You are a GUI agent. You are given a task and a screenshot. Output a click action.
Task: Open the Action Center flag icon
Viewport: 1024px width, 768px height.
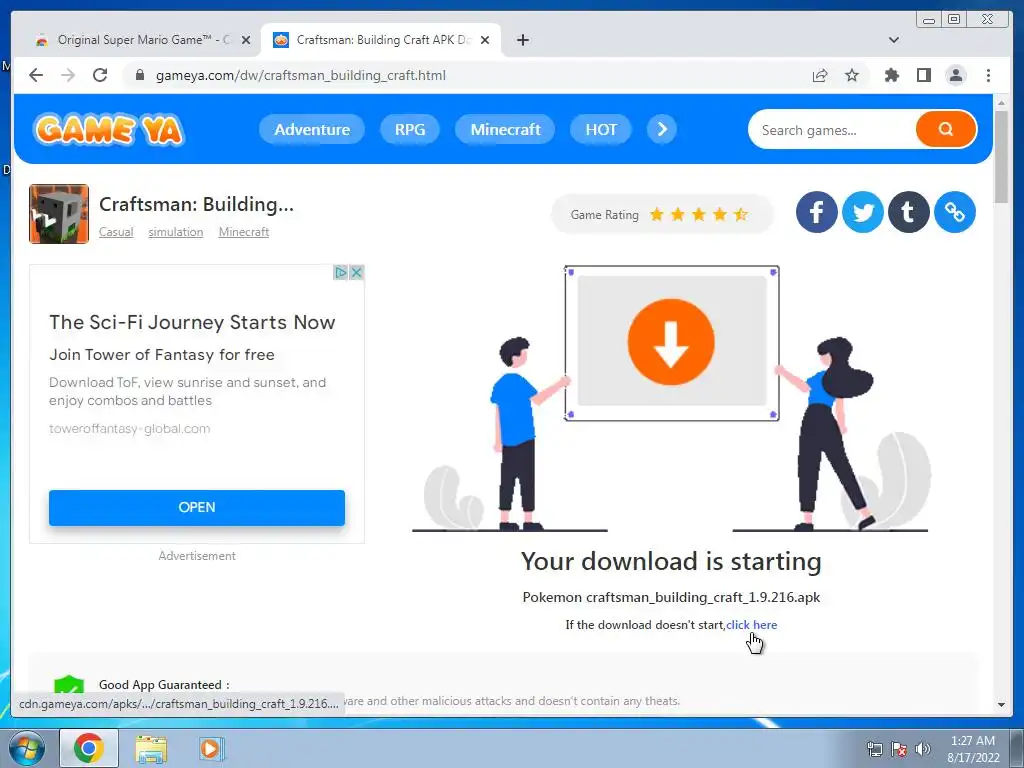point(899,749)
